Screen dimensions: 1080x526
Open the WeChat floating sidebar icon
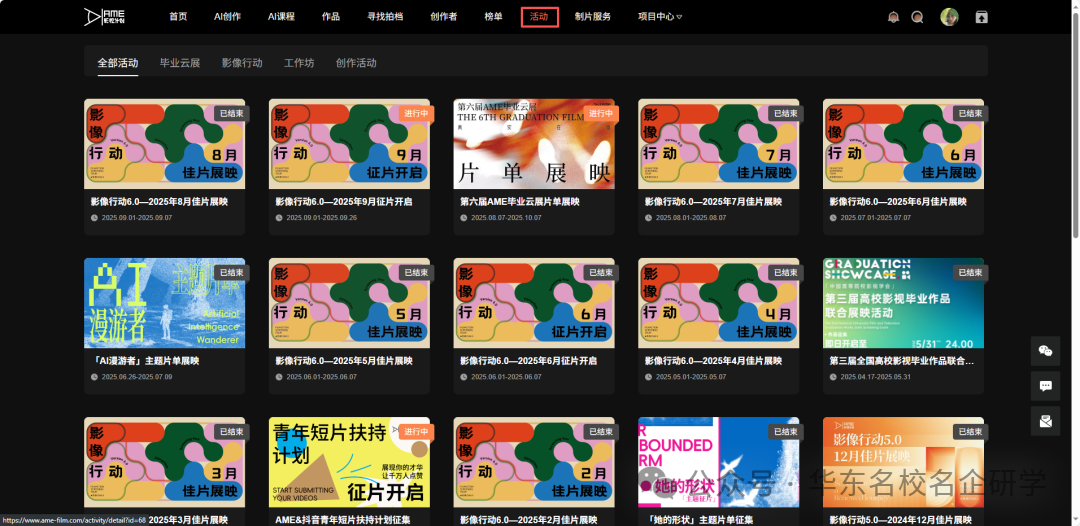[1045, 351]
